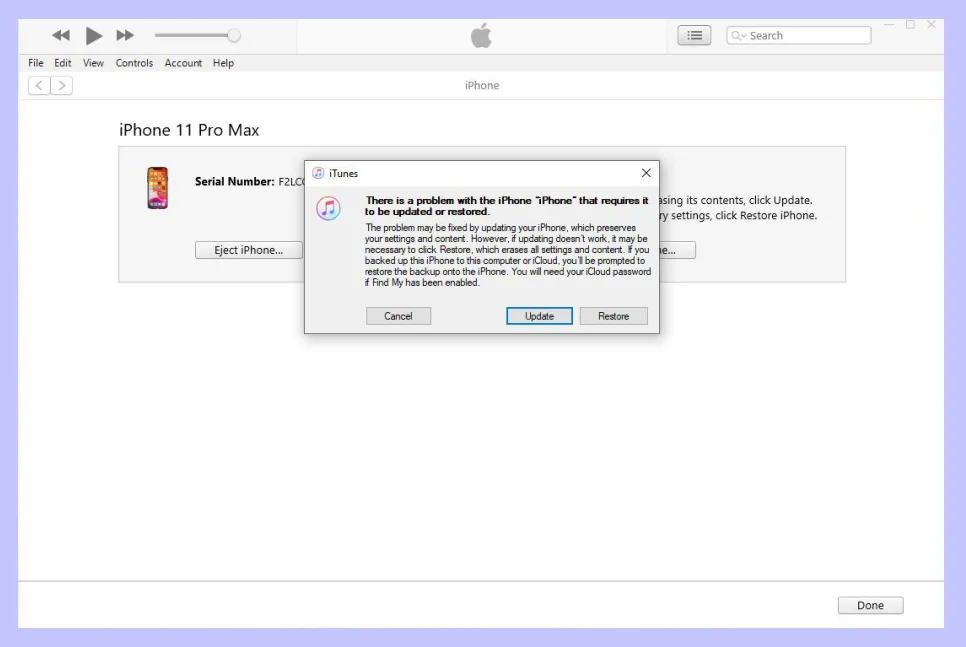Click the rewind previous track button

[61, 36]
